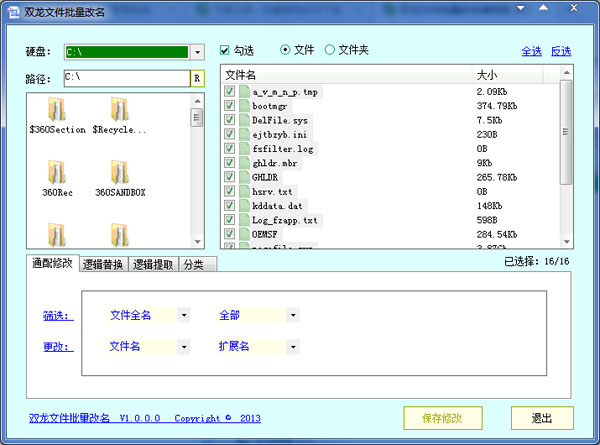Uncheck the kddata.dat checkbox
This screenshot has height=445, width=600.
pyautogui.click(x=229, y=205)
